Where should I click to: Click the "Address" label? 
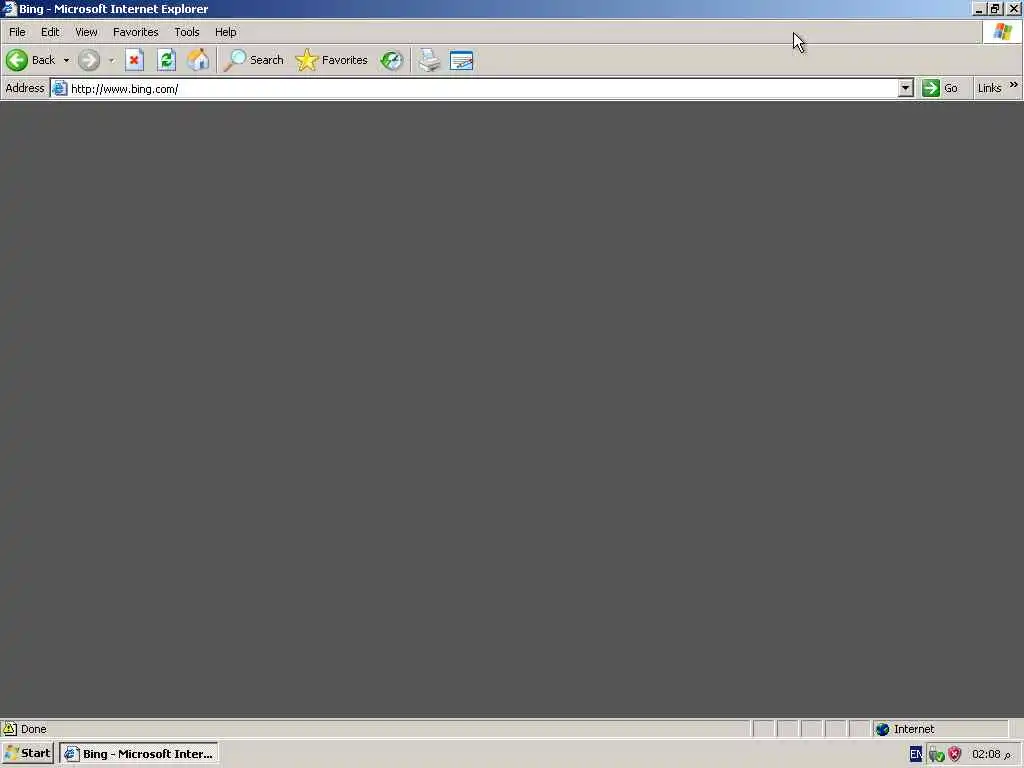25,88
